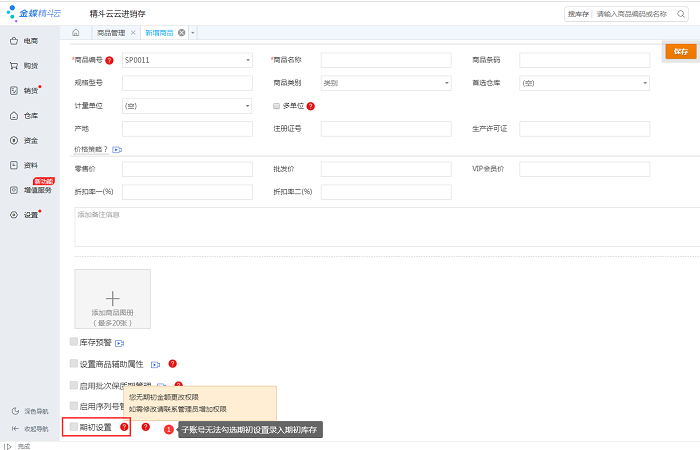Viewport: 700px width, 450px height.
Task: Open the 首选仓库 dropdown
Action: coord(584,83)
